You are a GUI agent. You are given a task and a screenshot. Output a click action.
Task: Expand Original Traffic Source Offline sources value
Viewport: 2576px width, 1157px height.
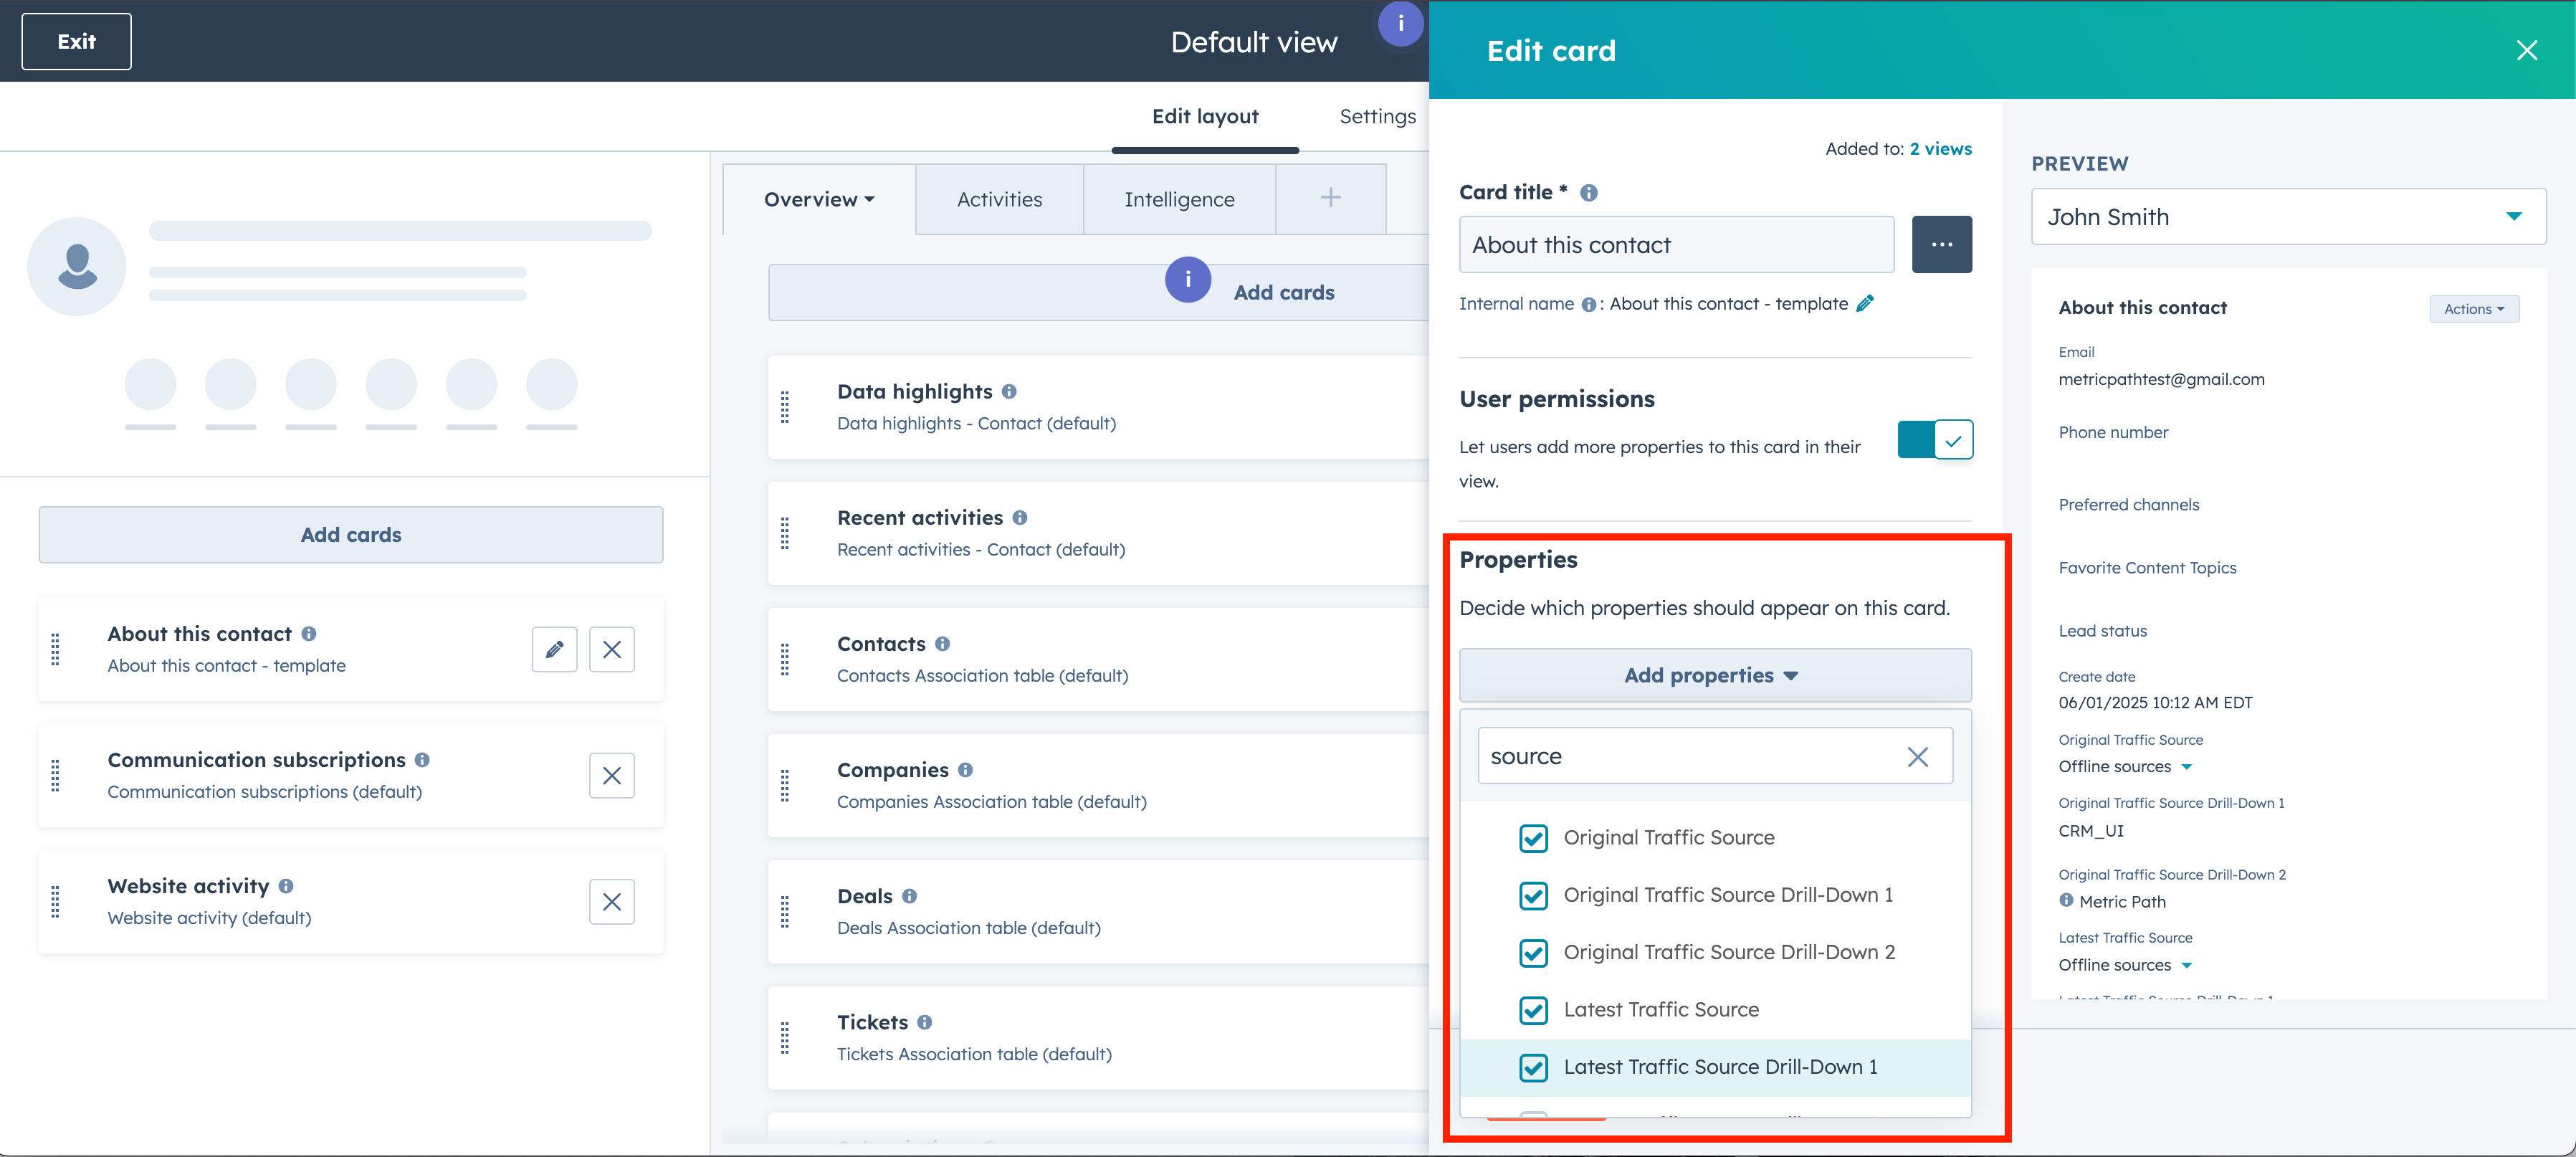[x=2186, y=767]
